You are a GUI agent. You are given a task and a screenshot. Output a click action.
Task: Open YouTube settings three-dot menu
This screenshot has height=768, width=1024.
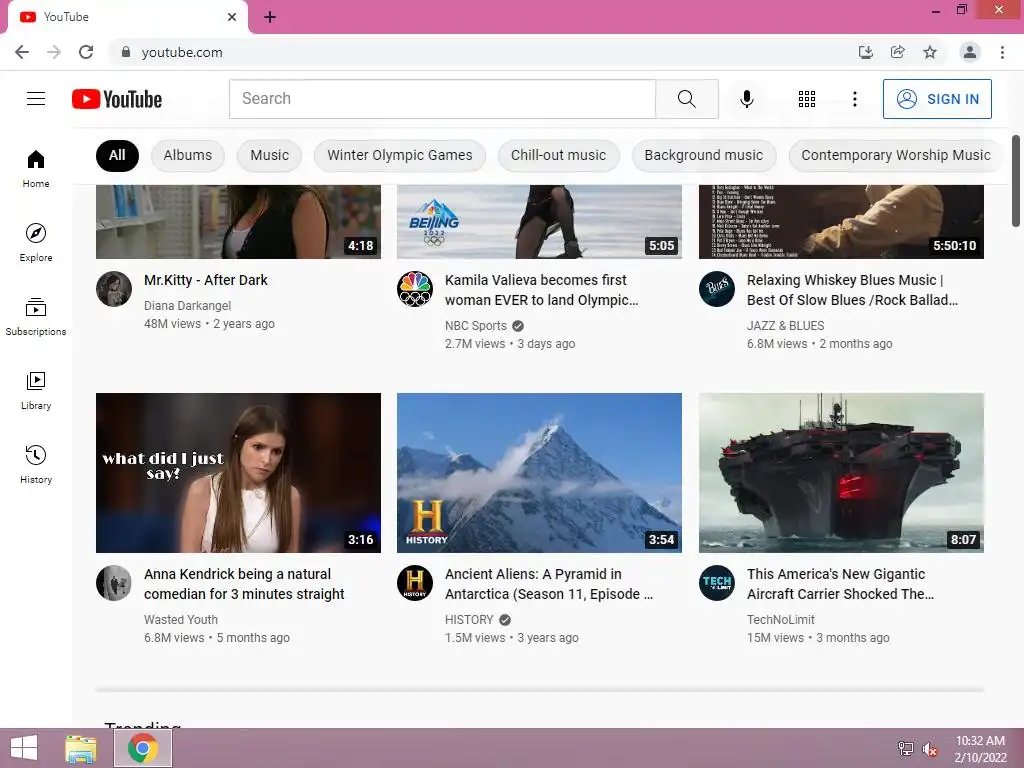(x=854, y=99)
